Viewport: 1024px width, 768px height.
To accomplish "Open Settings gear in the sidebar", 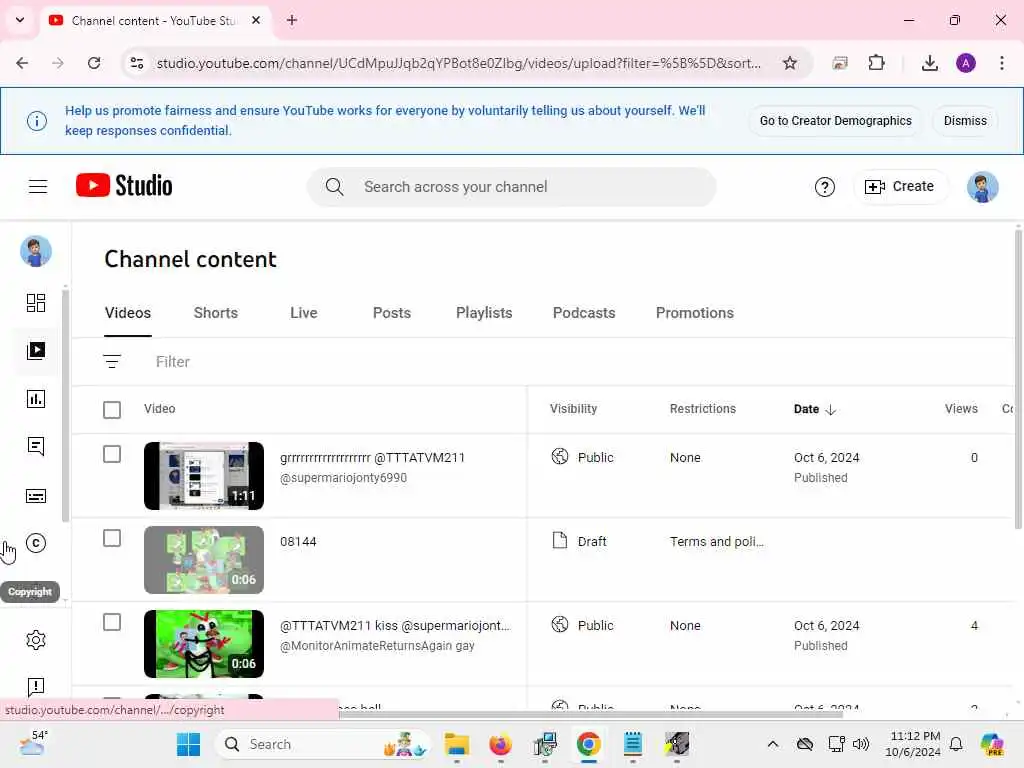I will (x=36, y=639).
